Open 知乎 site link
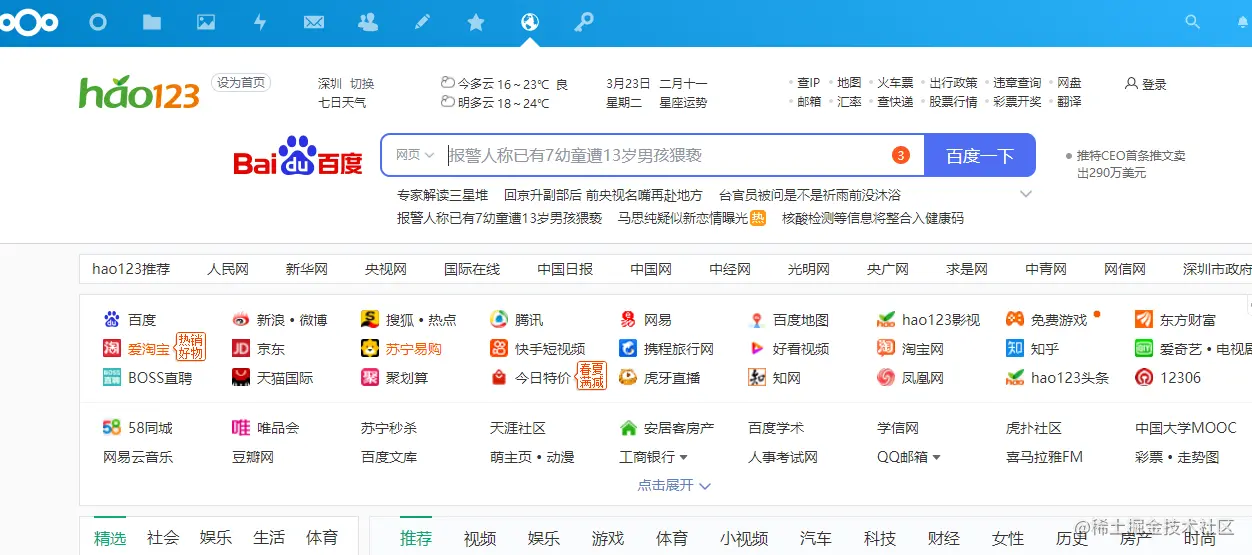Image resolution: width=1252 pixels, height=555 pixels. [x=1033, y=349]
